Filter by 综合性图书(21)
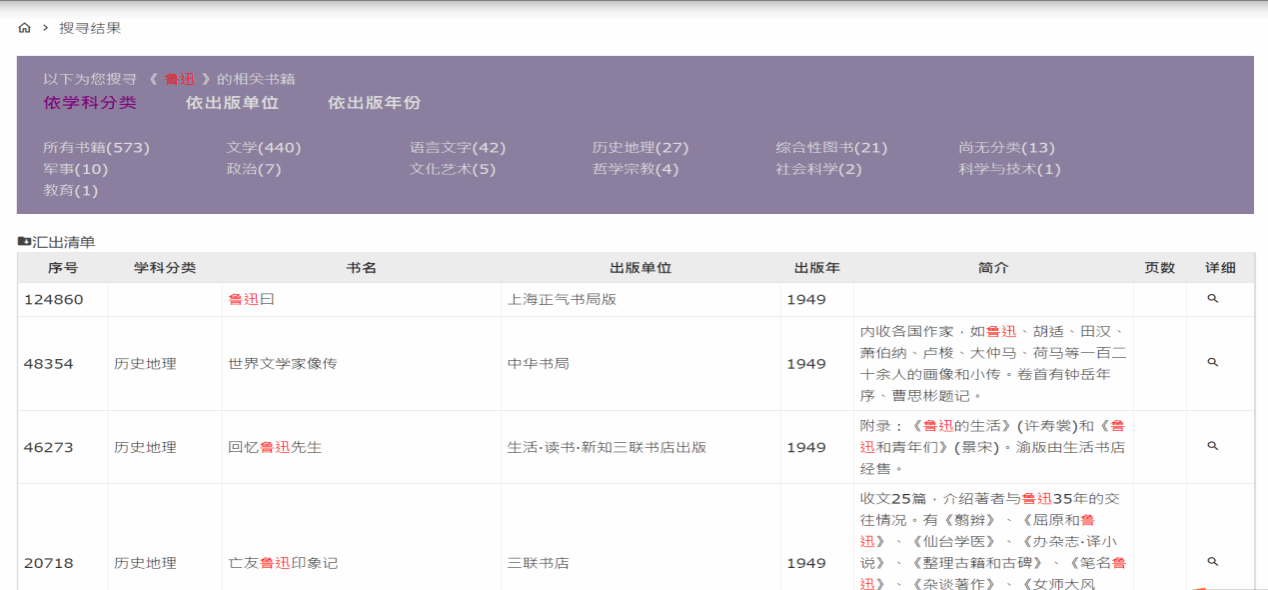 click(x=831, y=148)
